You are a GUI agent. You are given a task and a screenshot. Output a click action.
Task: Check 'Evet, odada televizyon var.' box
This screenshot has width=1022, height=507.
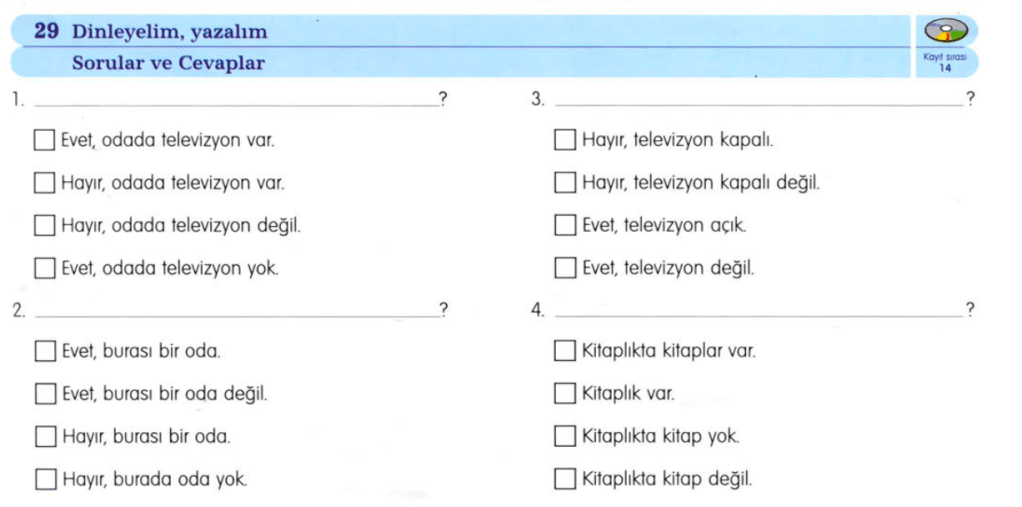[44, 141]
